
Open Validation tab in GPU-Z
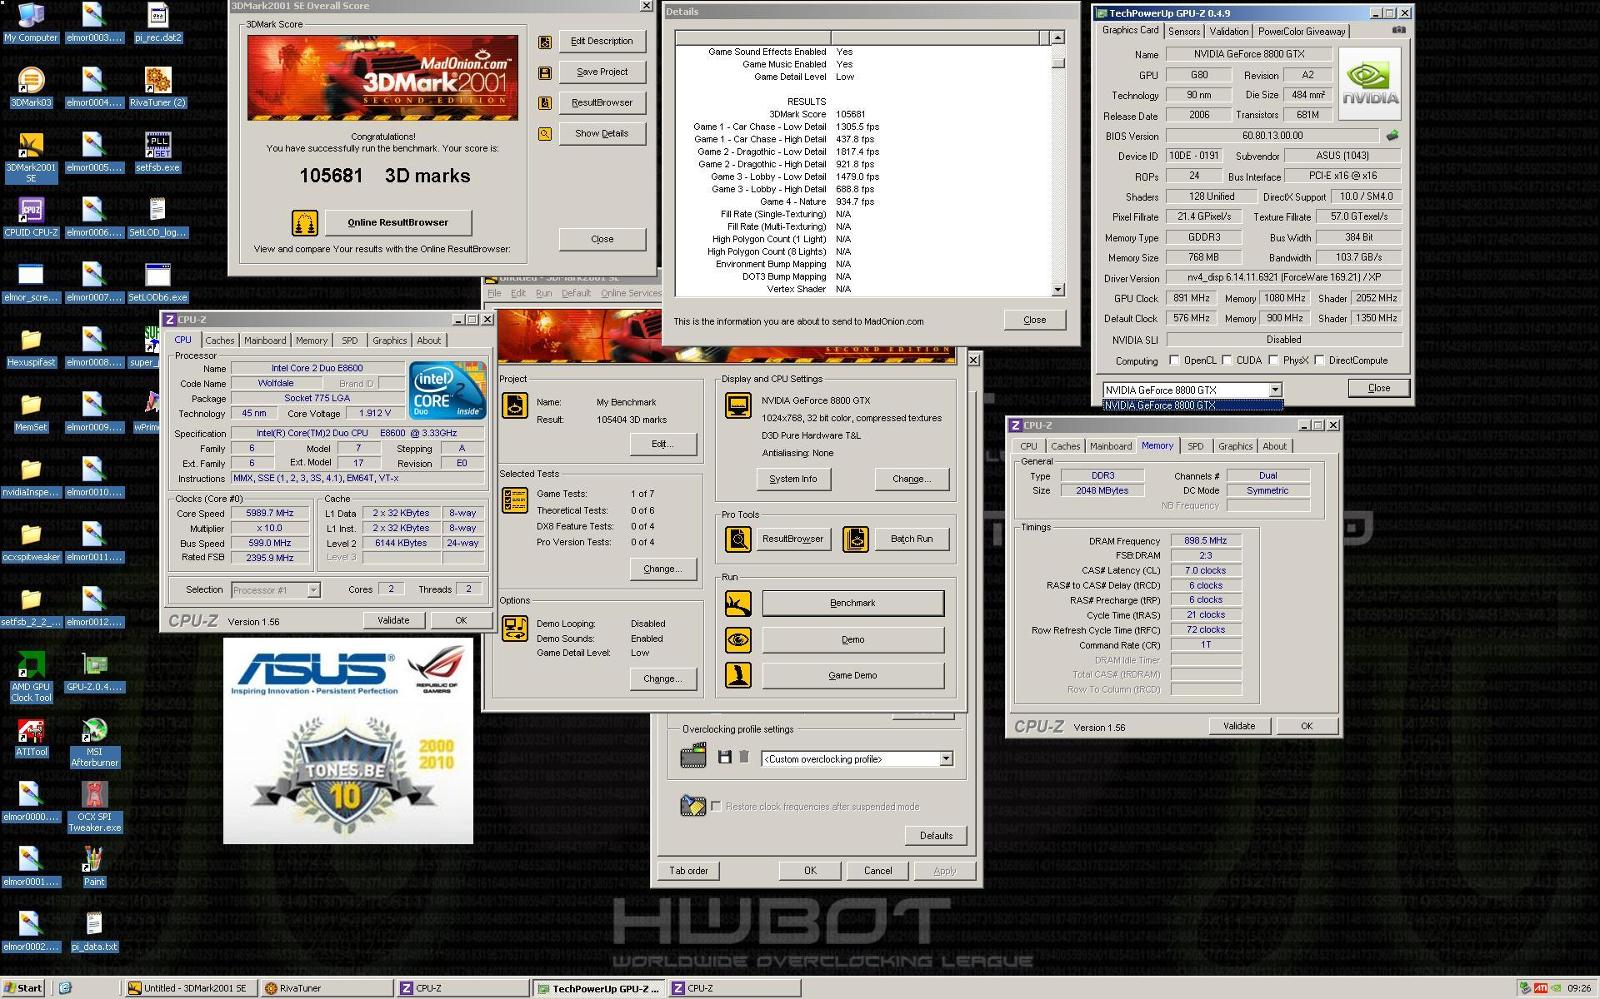click(x=1229, y=32)
